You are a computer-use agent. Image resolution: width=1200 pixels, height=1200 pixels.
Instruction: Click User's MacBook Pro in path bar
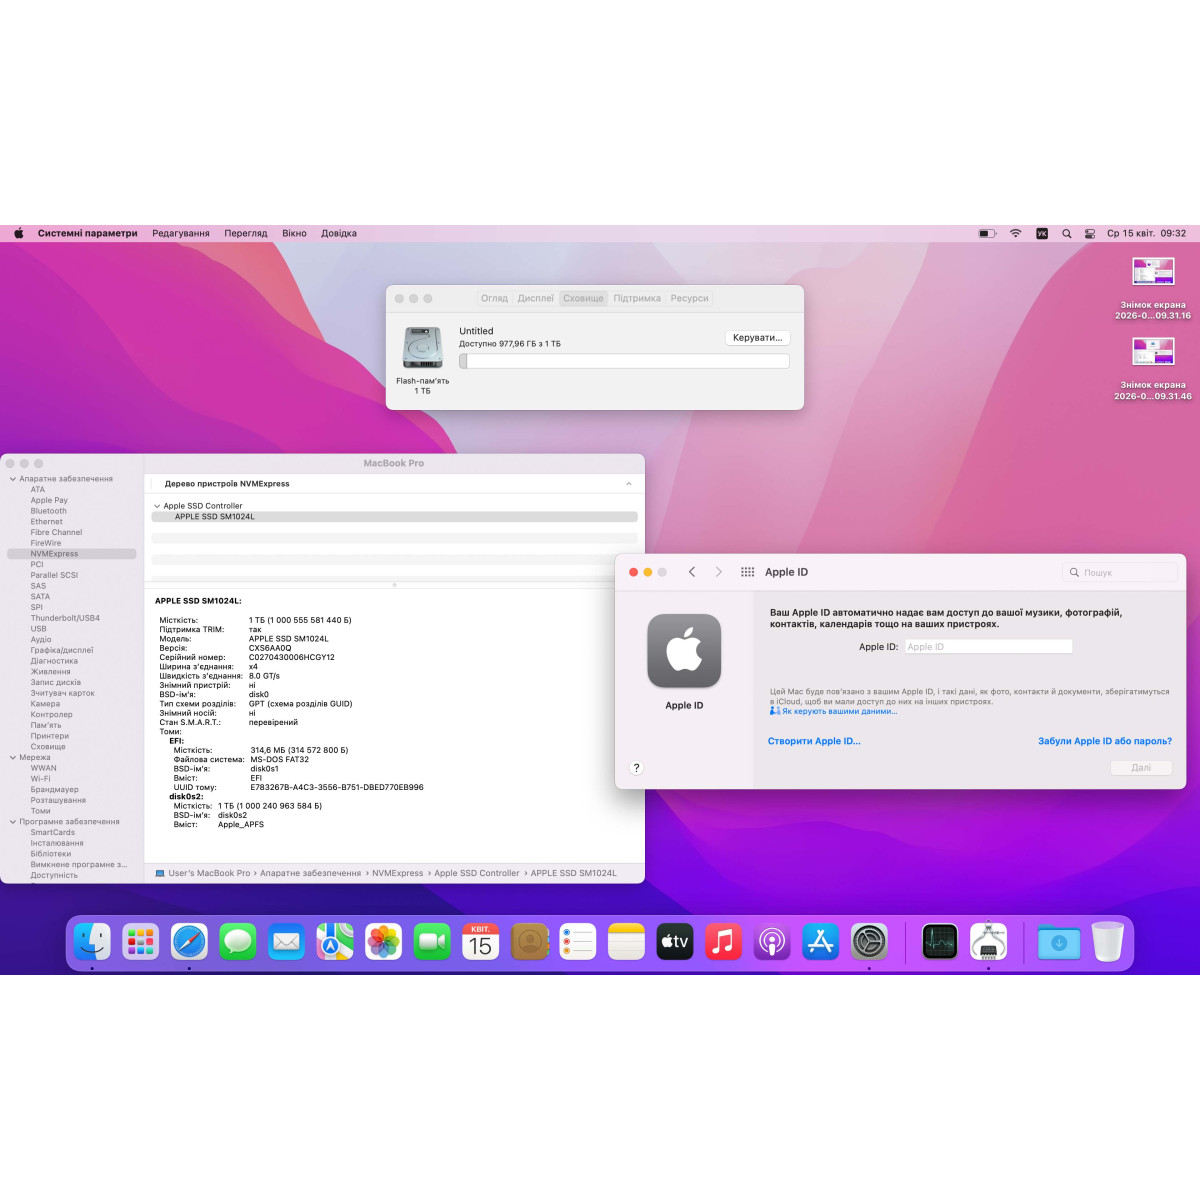[x=209, y=873]
